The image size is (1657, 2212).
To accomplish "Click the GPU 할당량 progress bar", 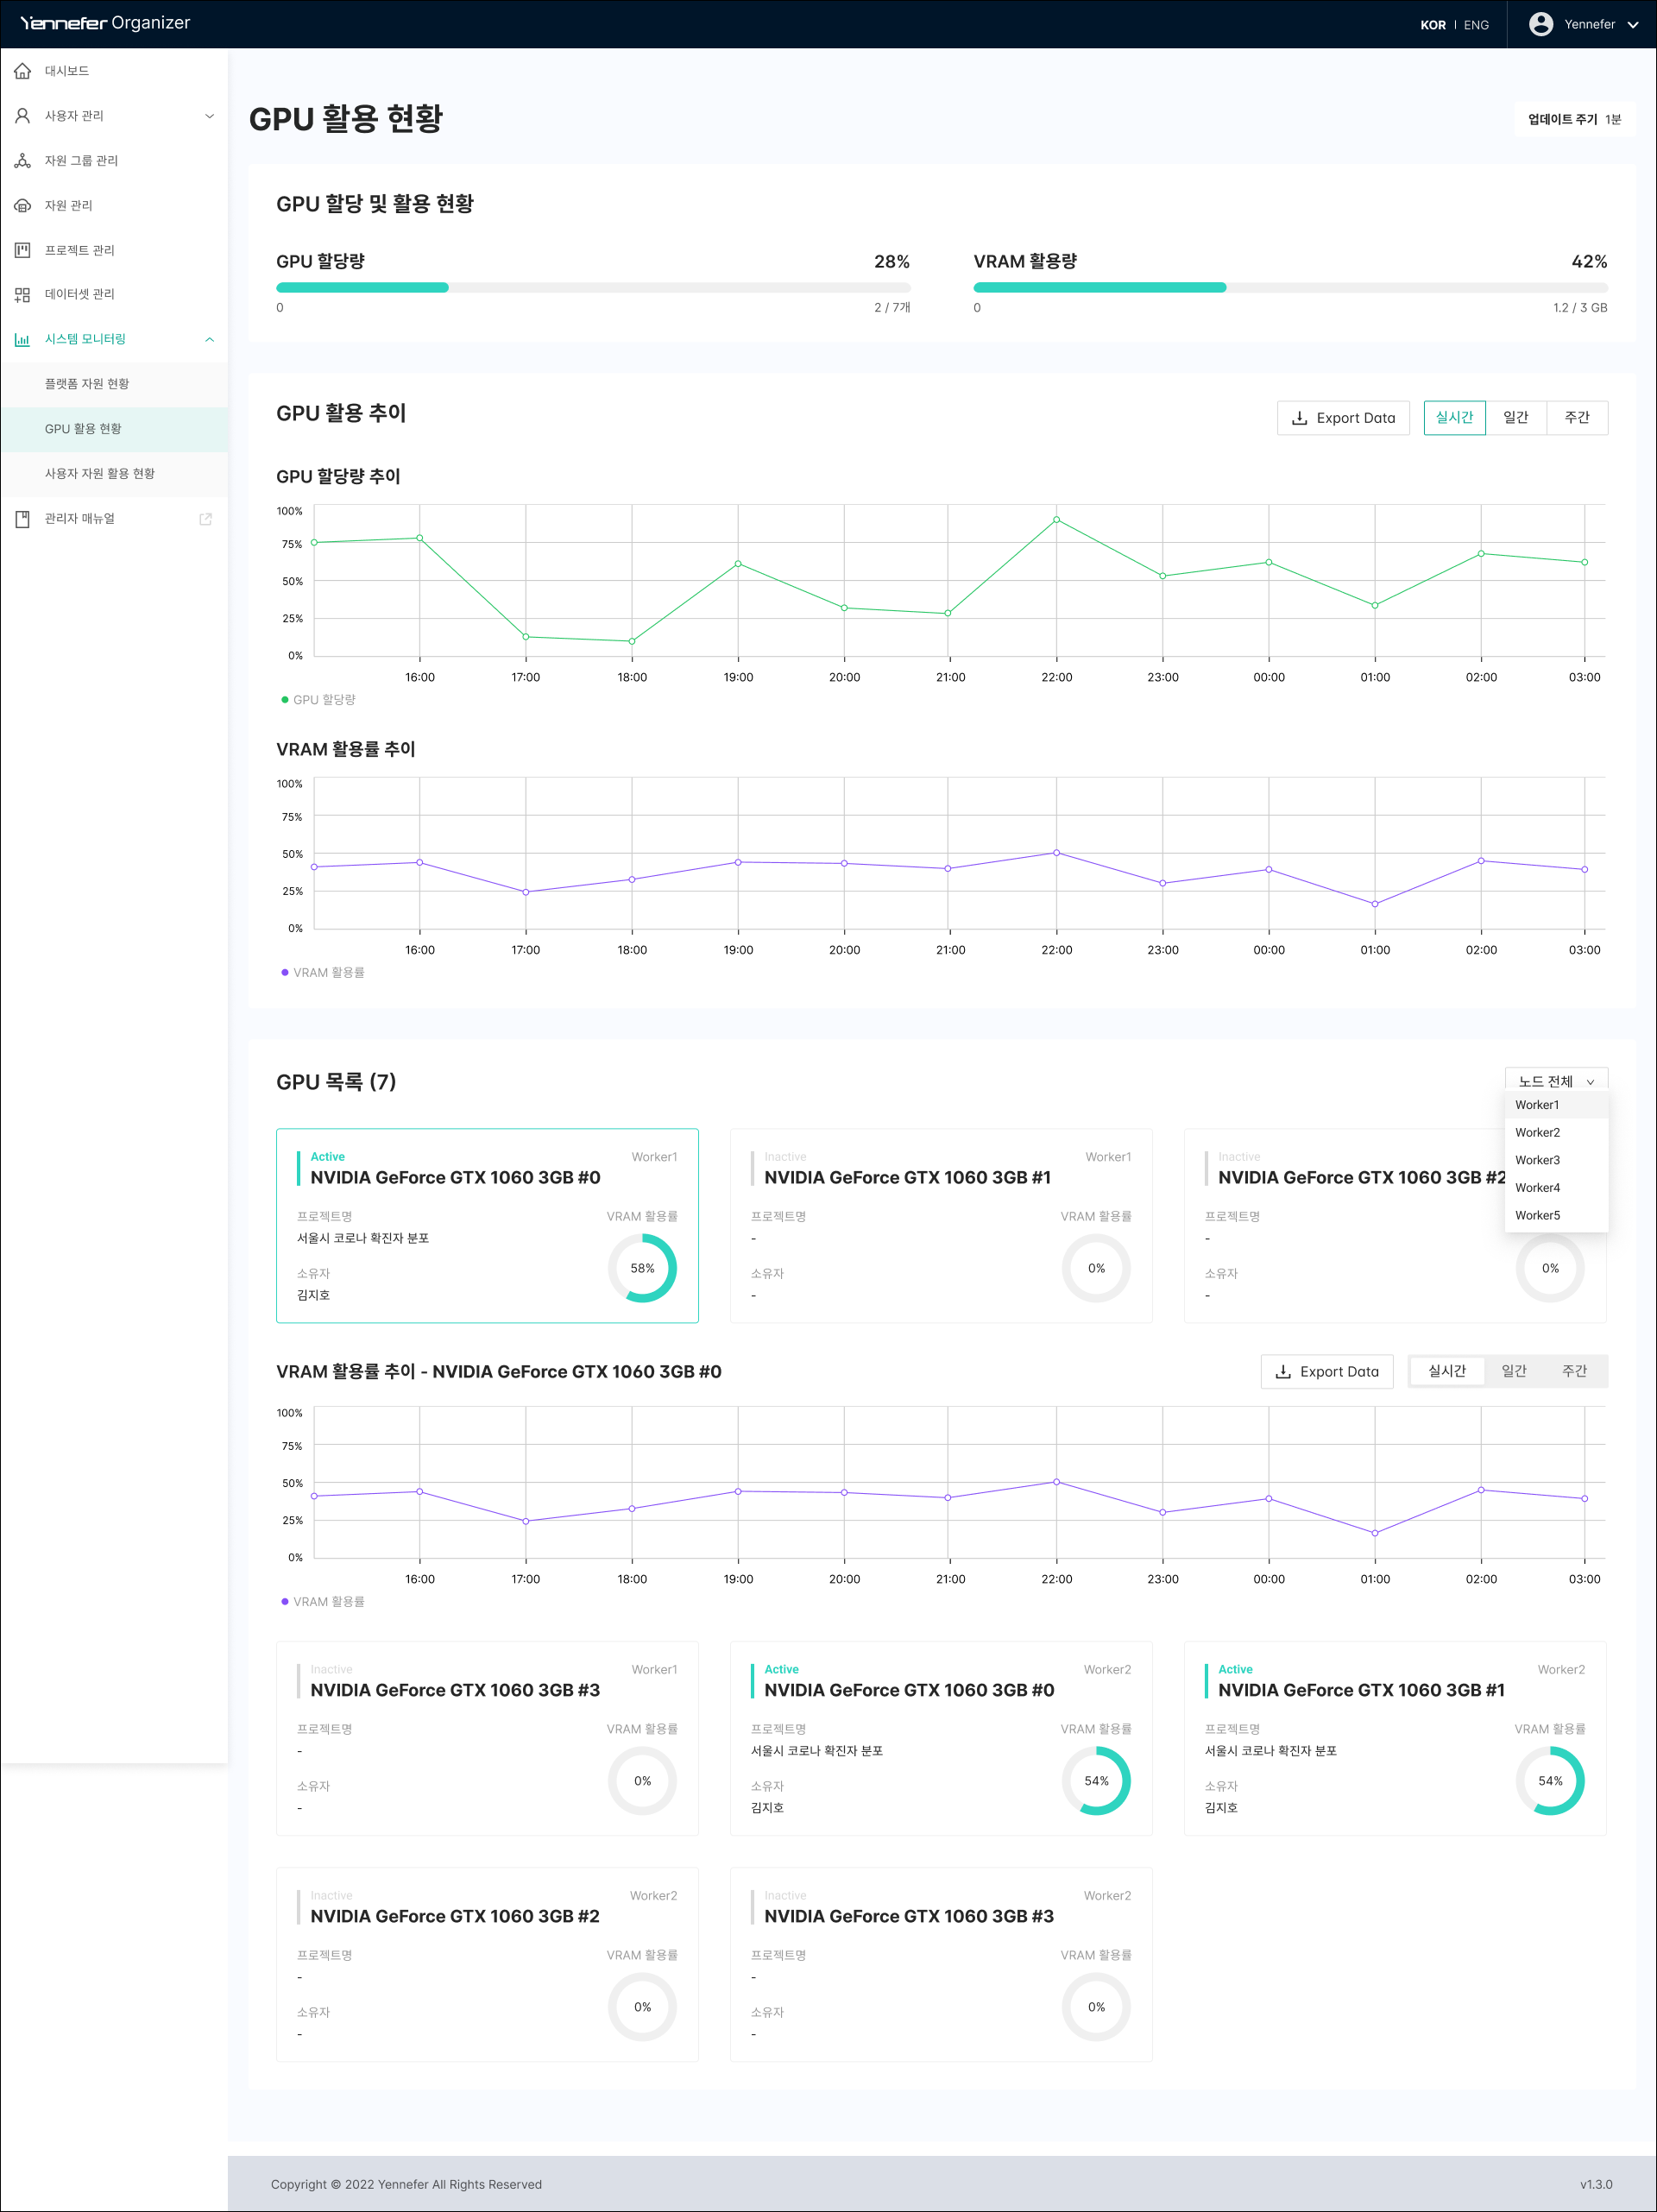I will click(x=592, y=288).
